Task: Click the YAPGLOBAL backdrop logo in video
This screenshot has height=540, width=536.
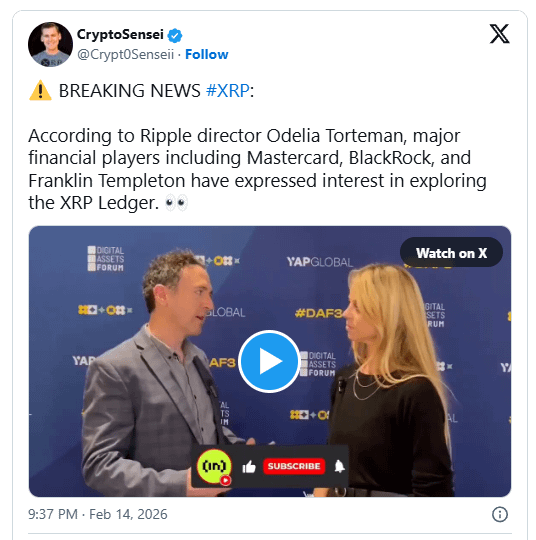Action: click(320, 262)
